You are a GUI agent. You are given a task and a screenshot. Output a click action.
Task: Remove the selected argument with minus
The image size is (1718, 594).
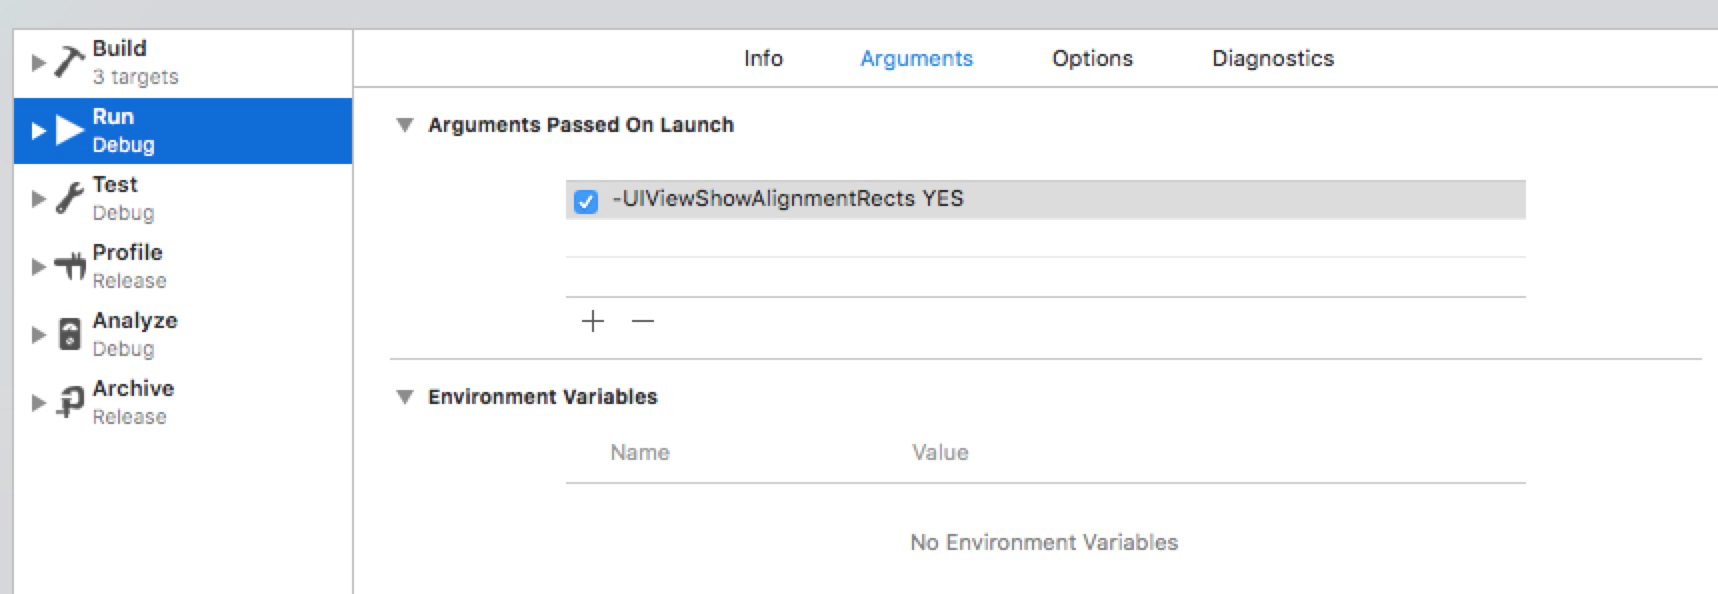click(x=643, y=321)
